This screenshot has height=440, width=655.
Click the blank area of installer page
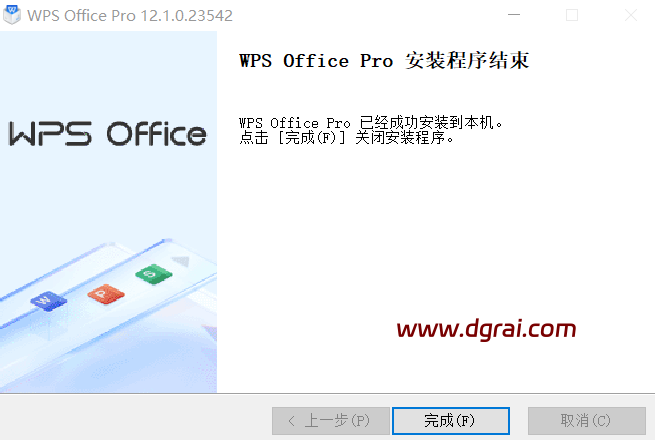(x=436, y=234)
